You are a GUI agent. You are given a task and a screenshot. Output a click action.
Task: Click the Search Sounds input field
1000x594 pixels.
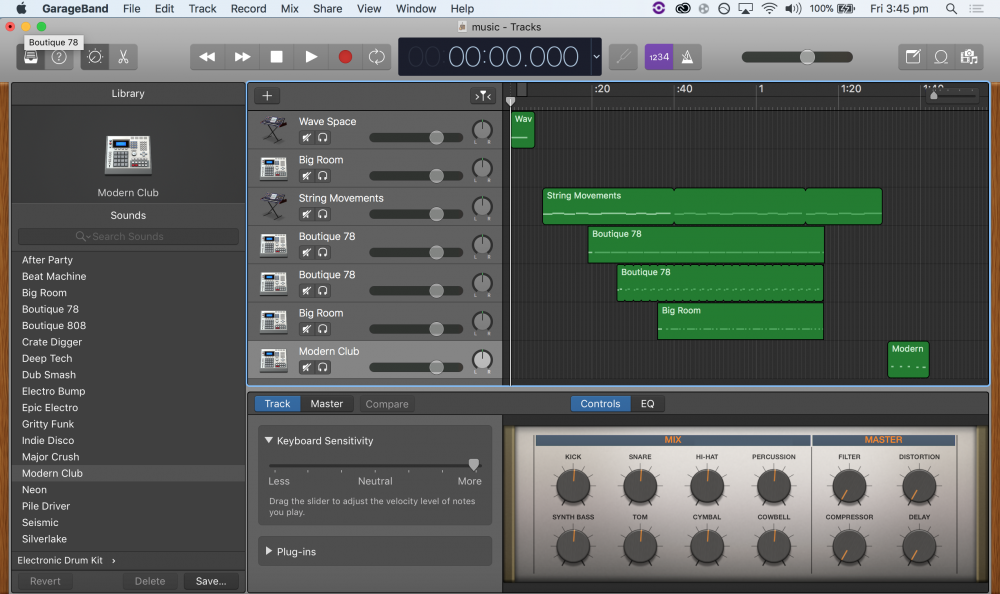[x=128, y=236]
